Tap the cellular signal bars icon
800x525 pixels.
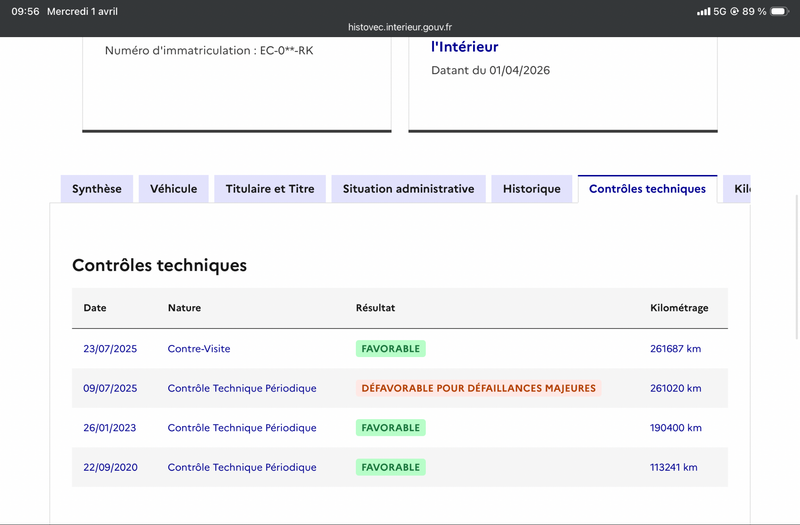[x=704, y=11]
